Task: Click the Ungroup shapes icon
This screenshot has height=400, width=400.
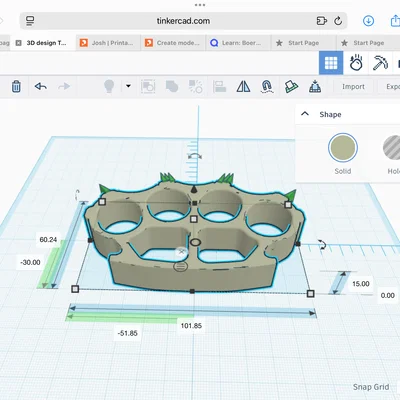Action: [196, 86]
